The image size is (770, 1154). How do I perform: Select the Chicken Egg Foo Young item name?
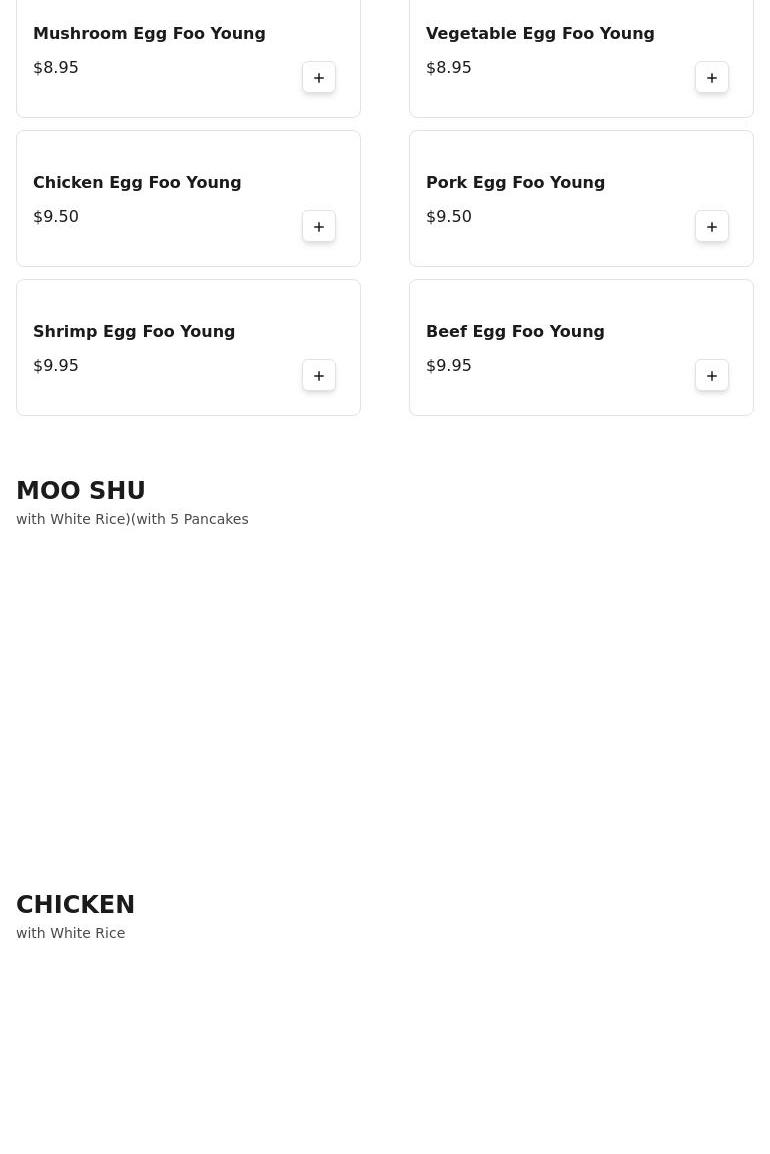pyautogui.click(x=137, y=183)
